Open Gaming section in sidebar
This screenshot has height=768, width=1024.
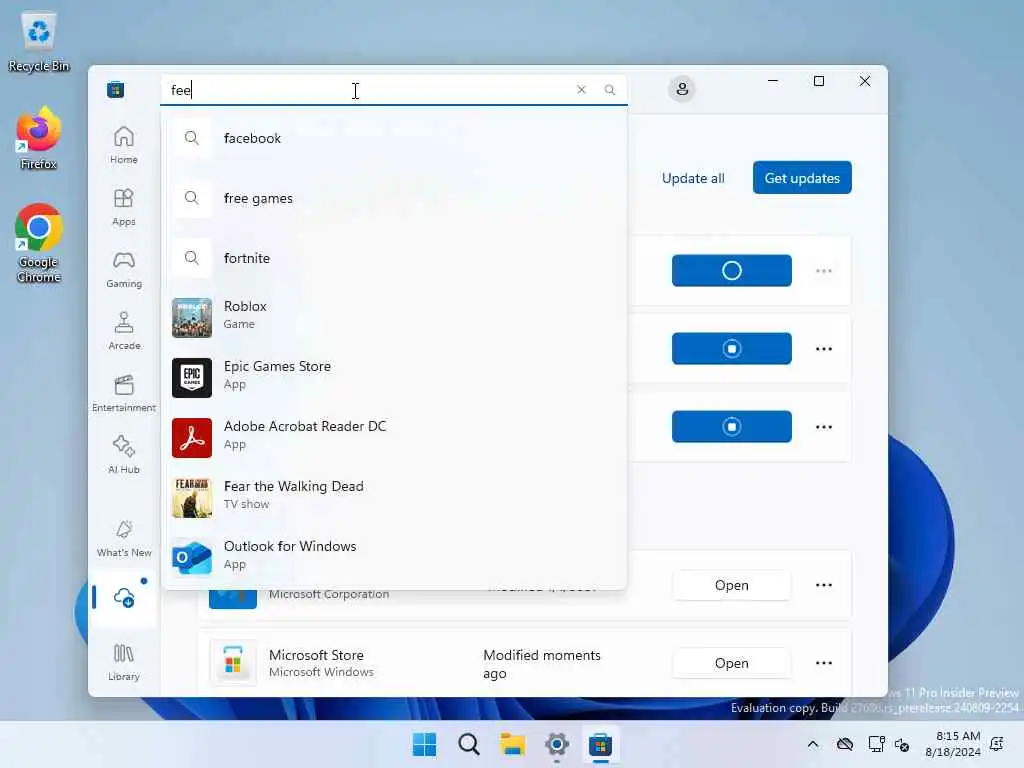pyautogui.click(x=123, y=269)
